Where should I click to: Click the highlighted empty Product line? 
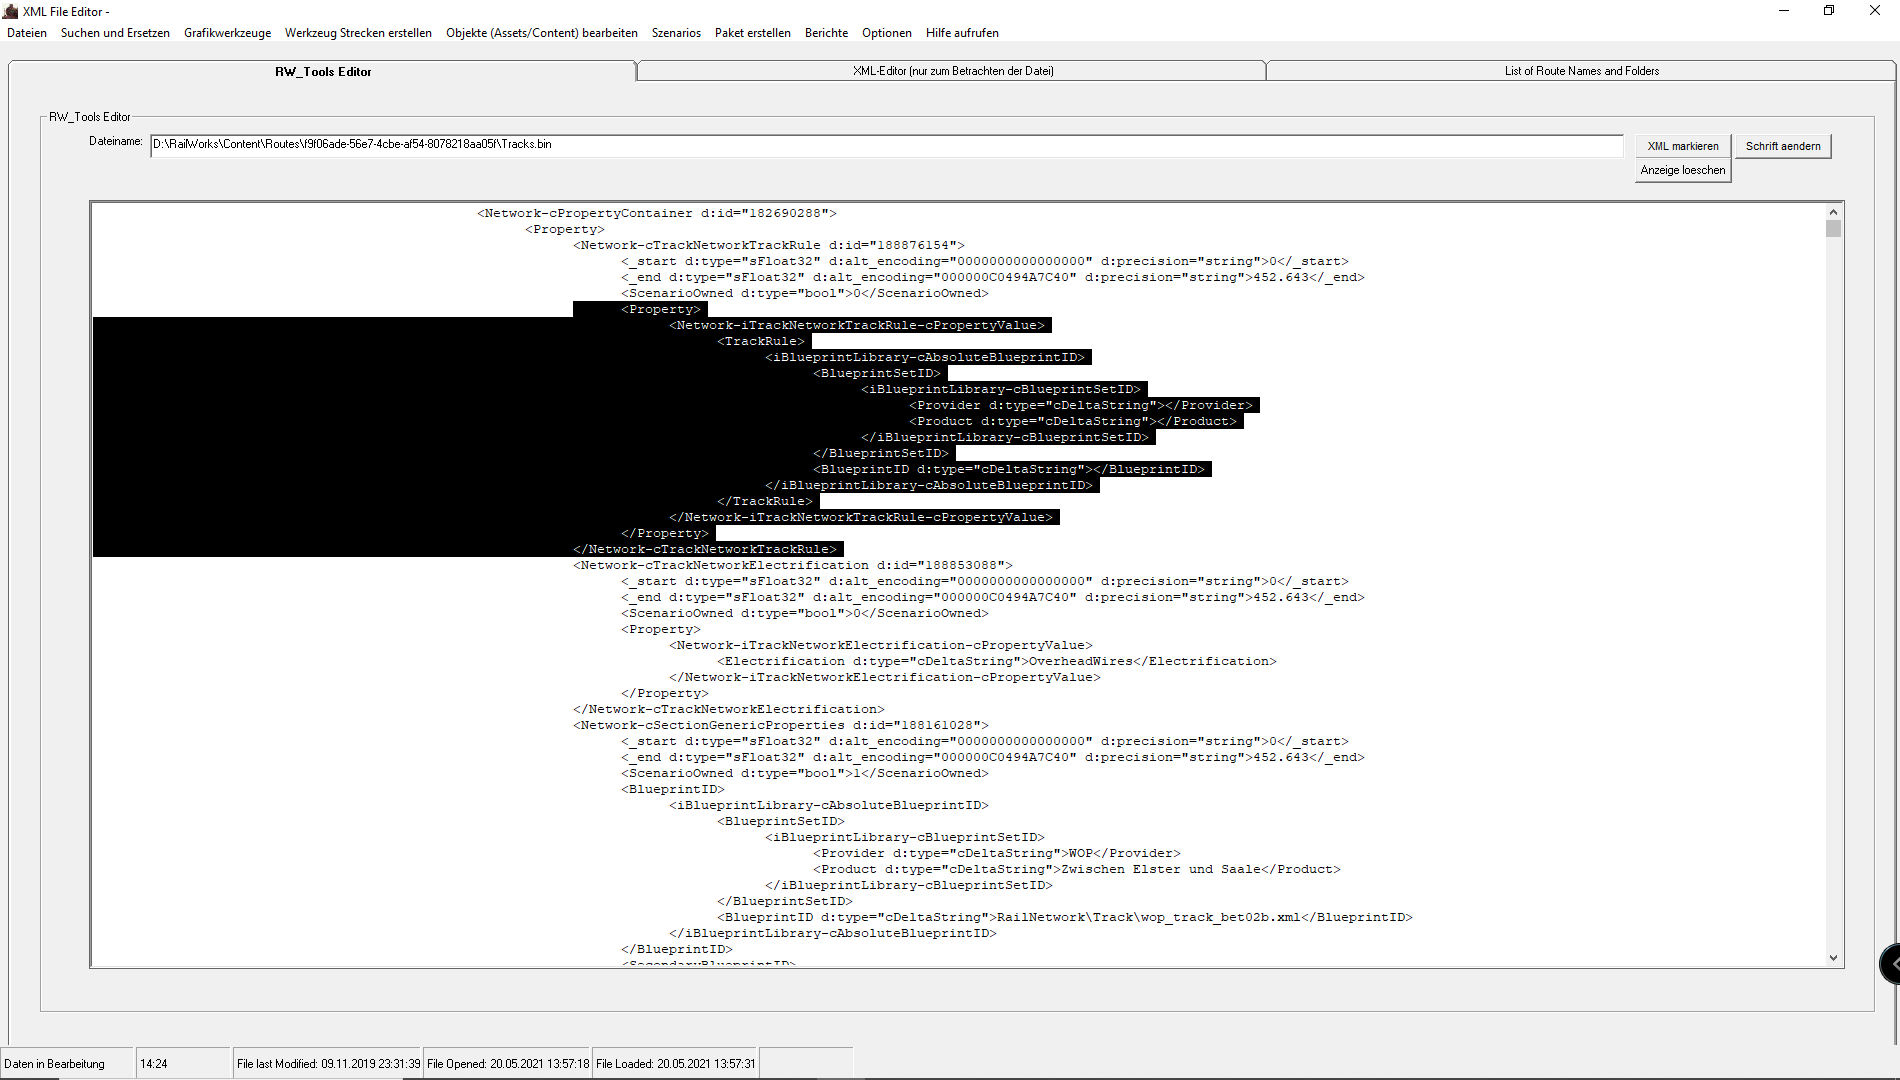(x=1073, y=421)
